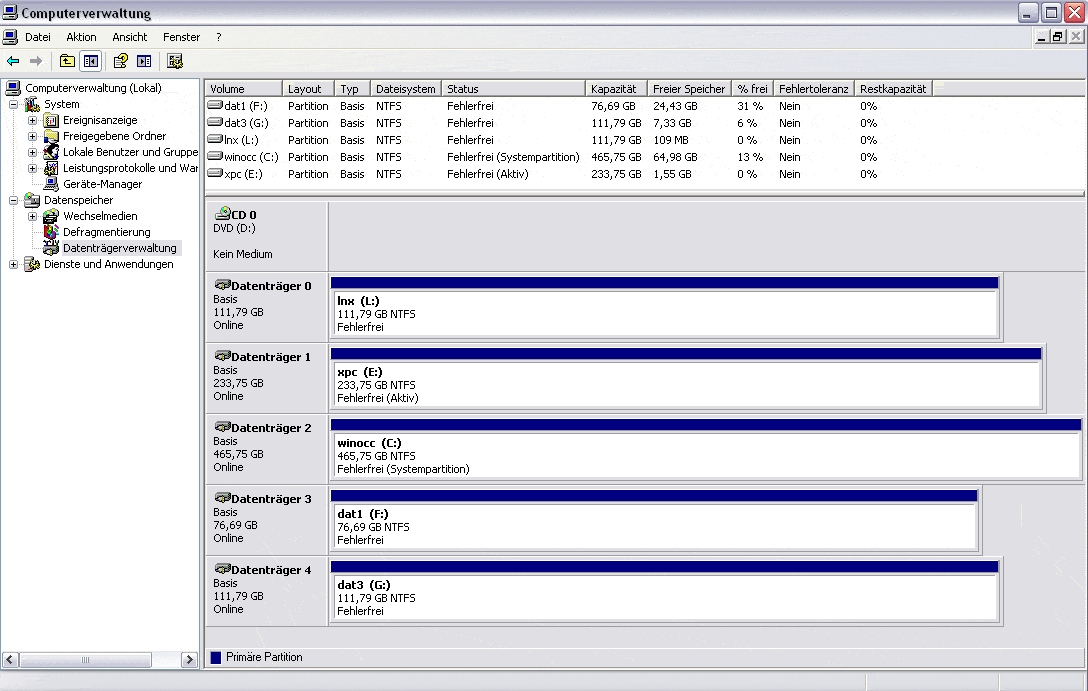Select the Ereignisanzeige node
The image size is (1088, 691).
tap(100, 120)
